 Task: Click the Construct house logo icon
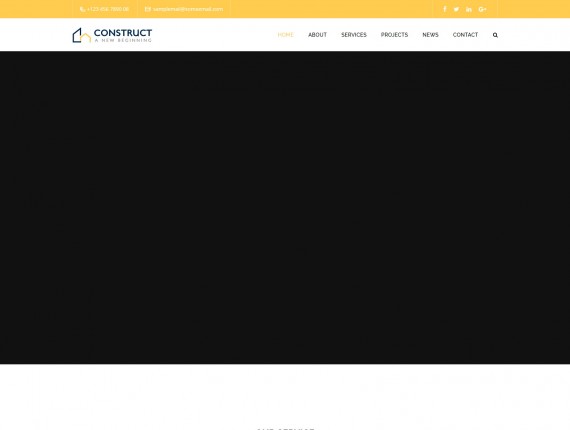[x=81, y=35]
